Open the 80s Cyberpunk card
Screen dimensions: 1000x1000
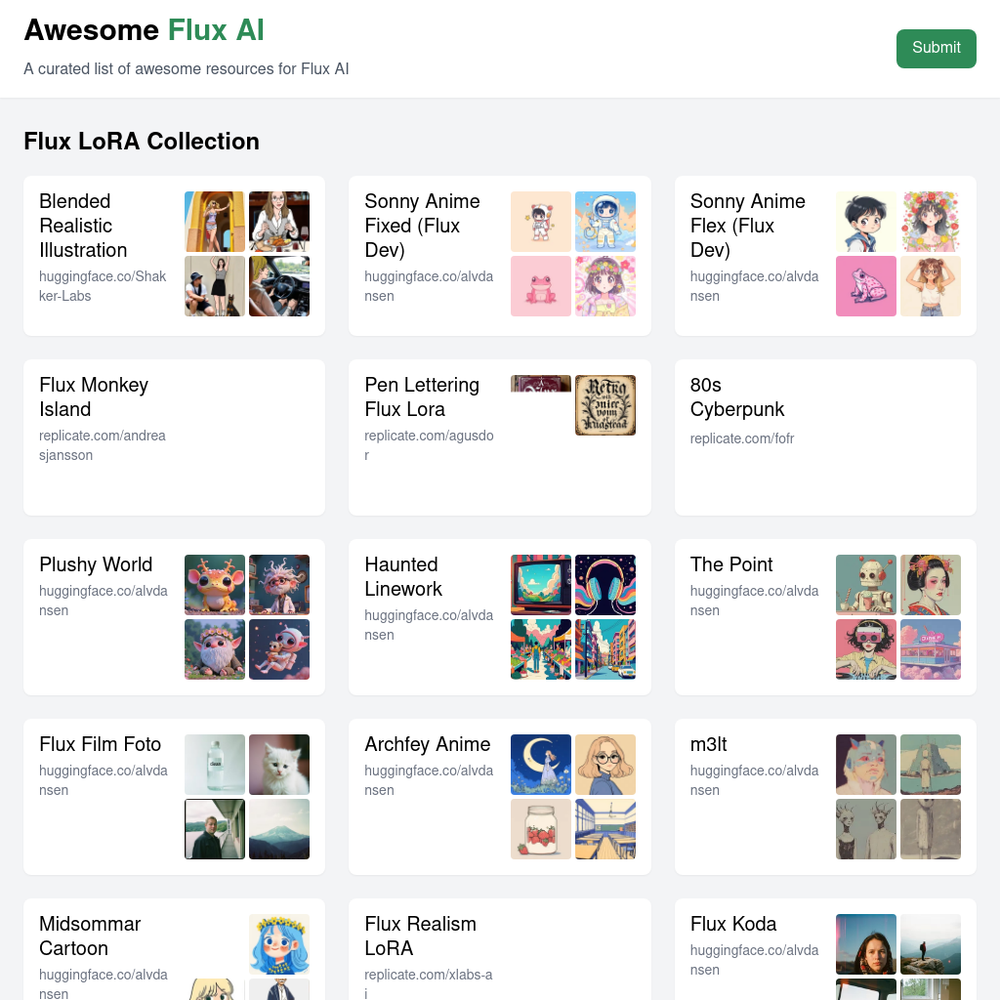(x=825, y=438)
